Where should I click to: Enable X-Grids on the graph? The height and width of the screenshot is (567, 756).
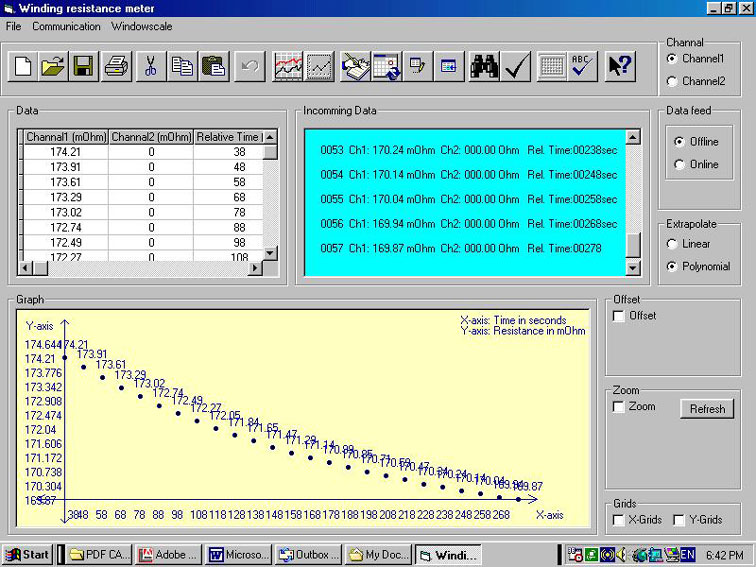(619, 520)
